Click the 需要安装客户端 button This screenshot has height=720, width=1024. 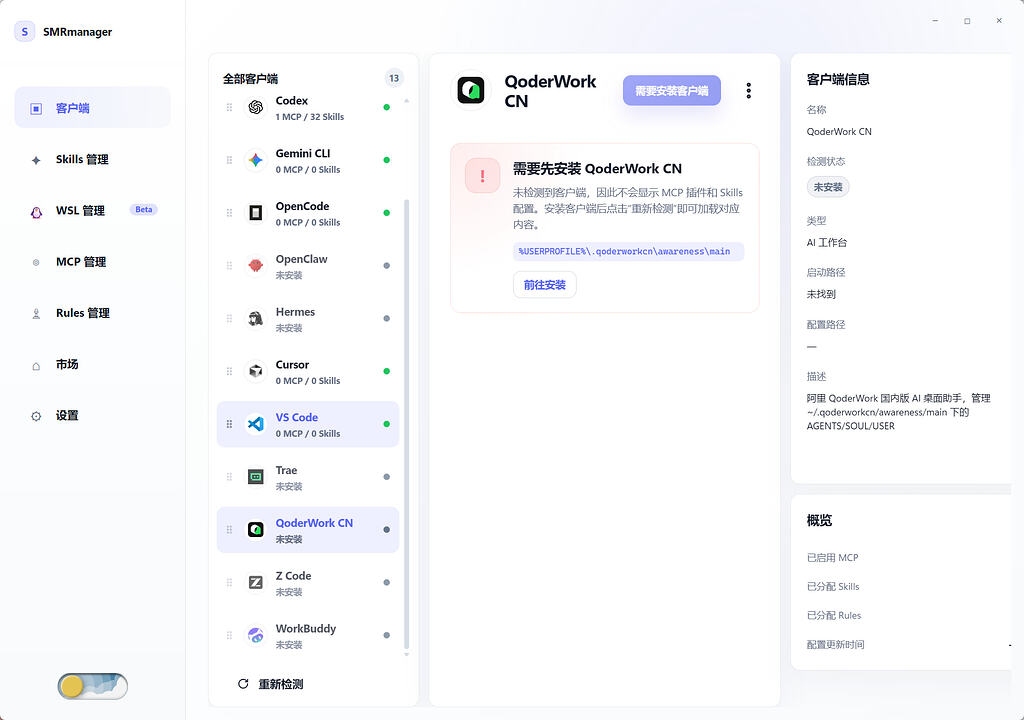pos(671,91)
